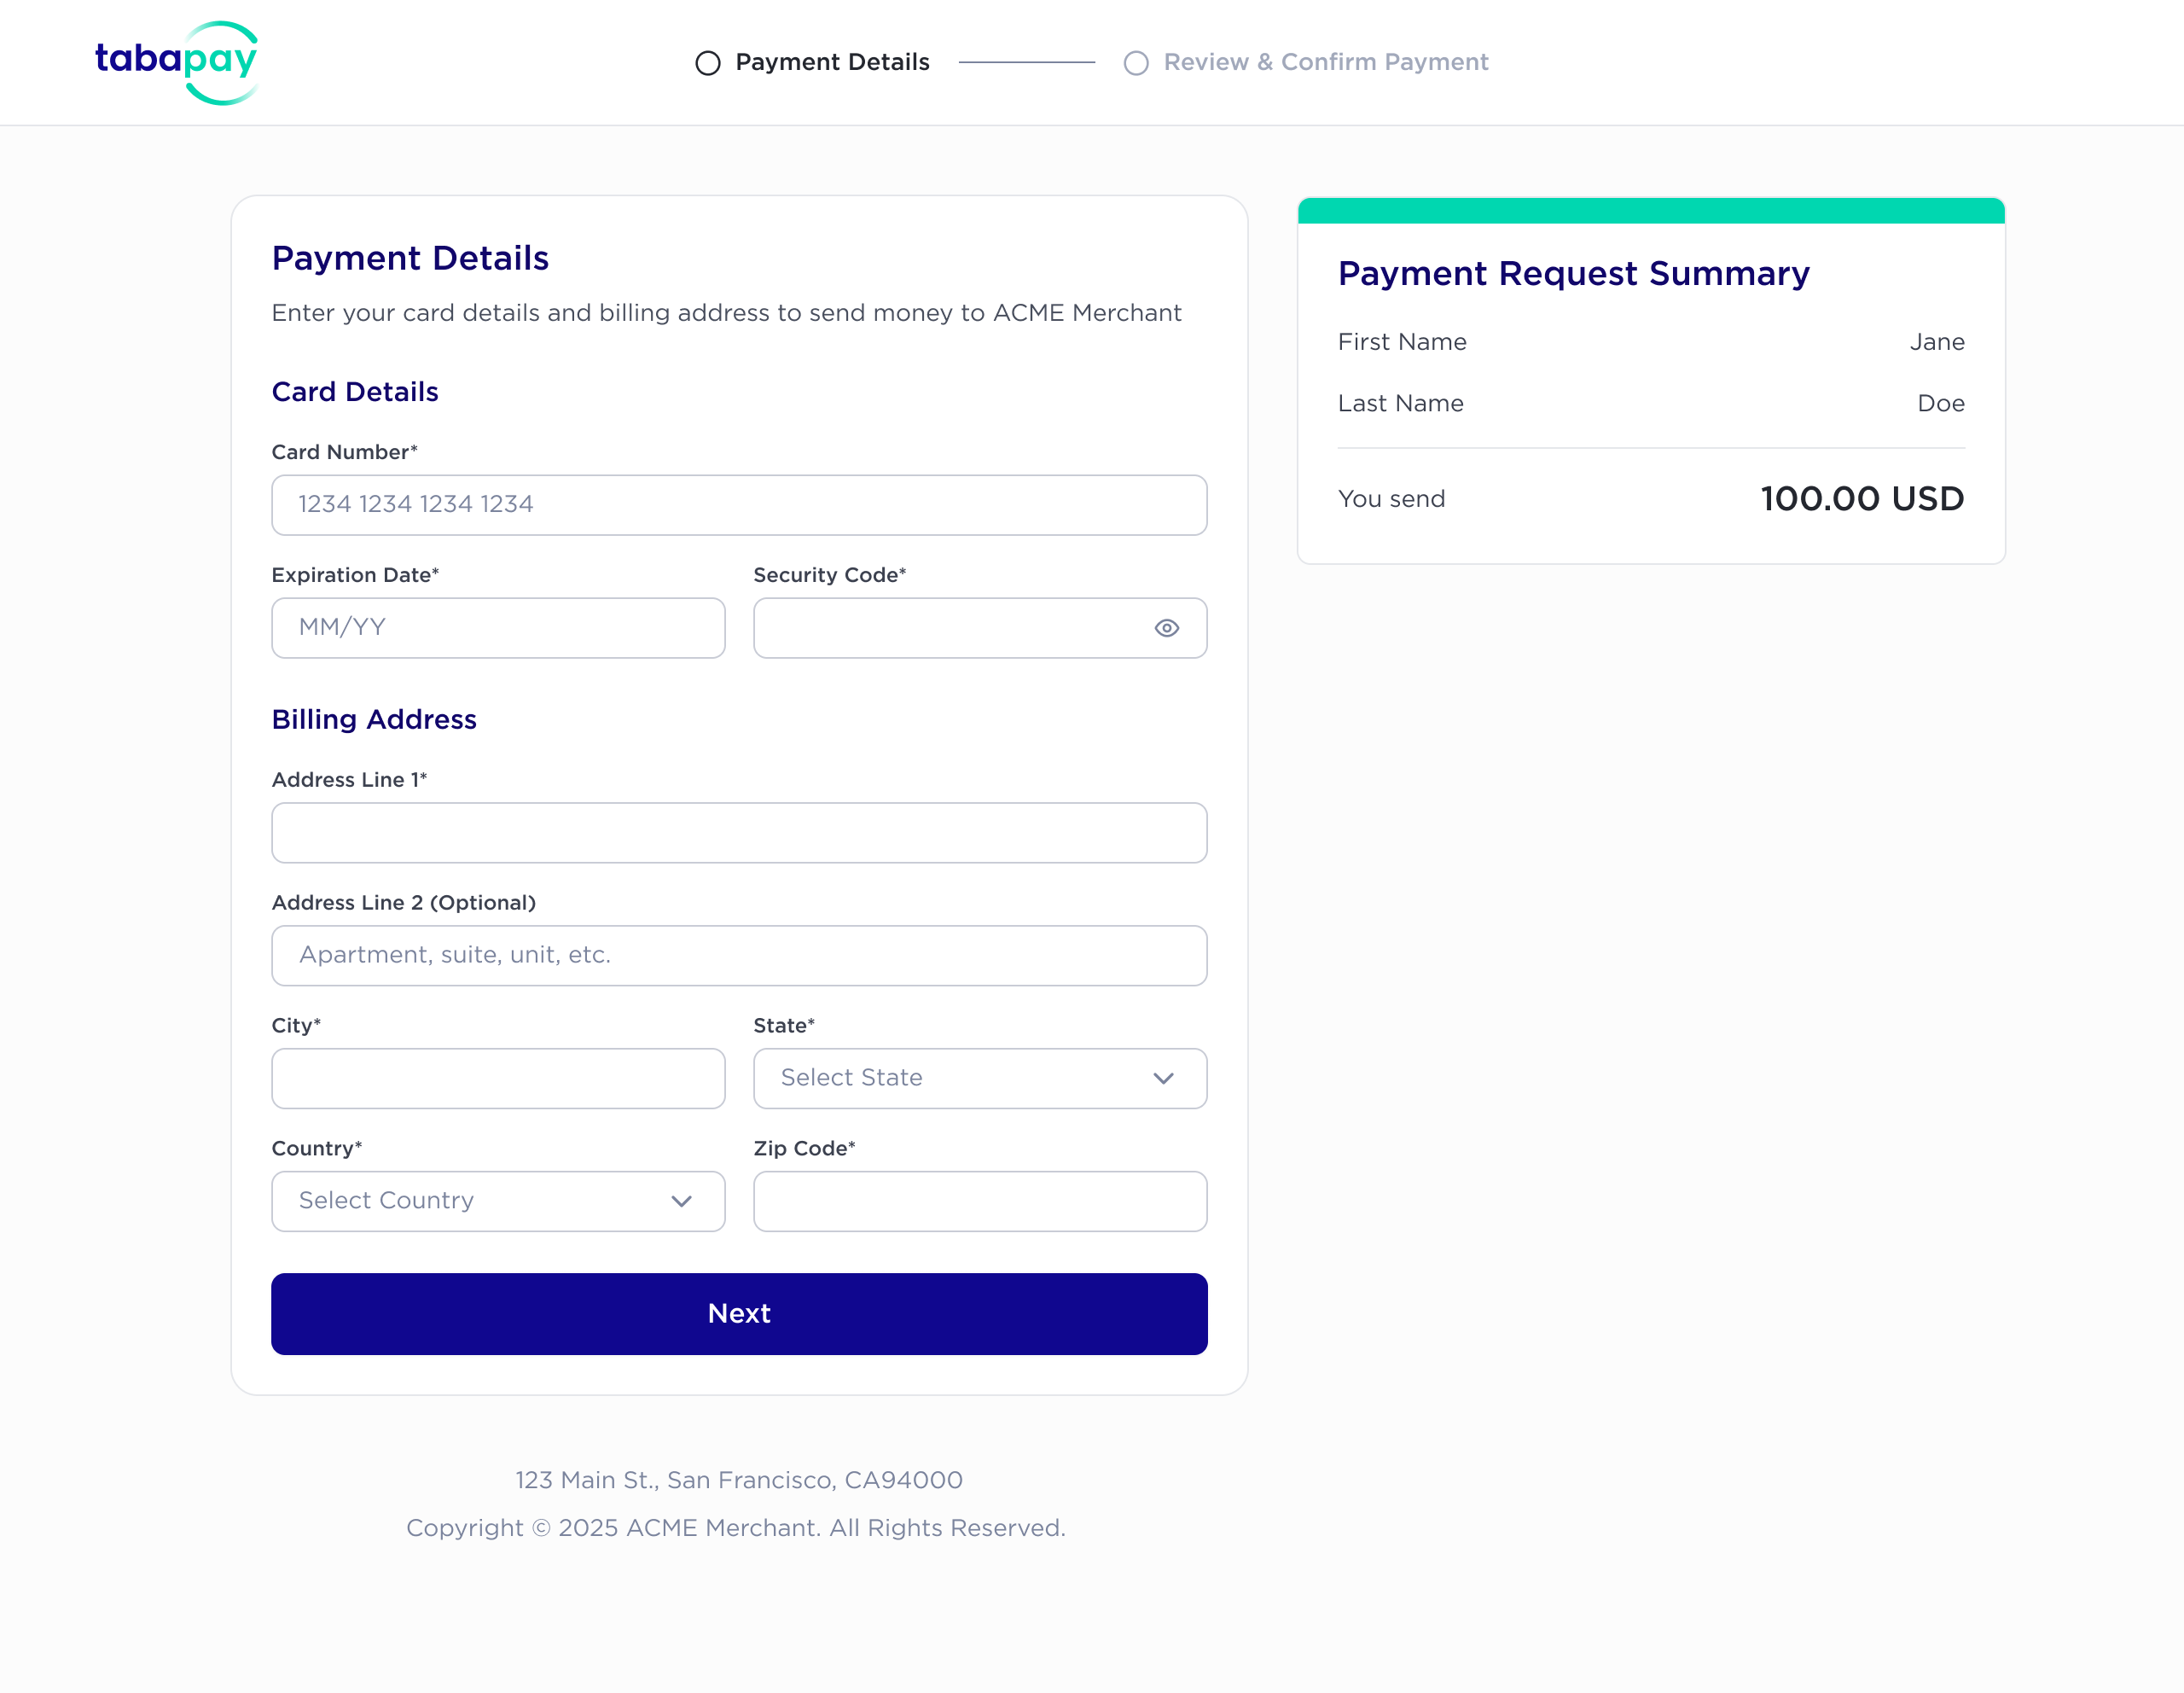Click the Address Line 2 apartment field
The height and width of the screenshot is (1693, 2184).
739,956
